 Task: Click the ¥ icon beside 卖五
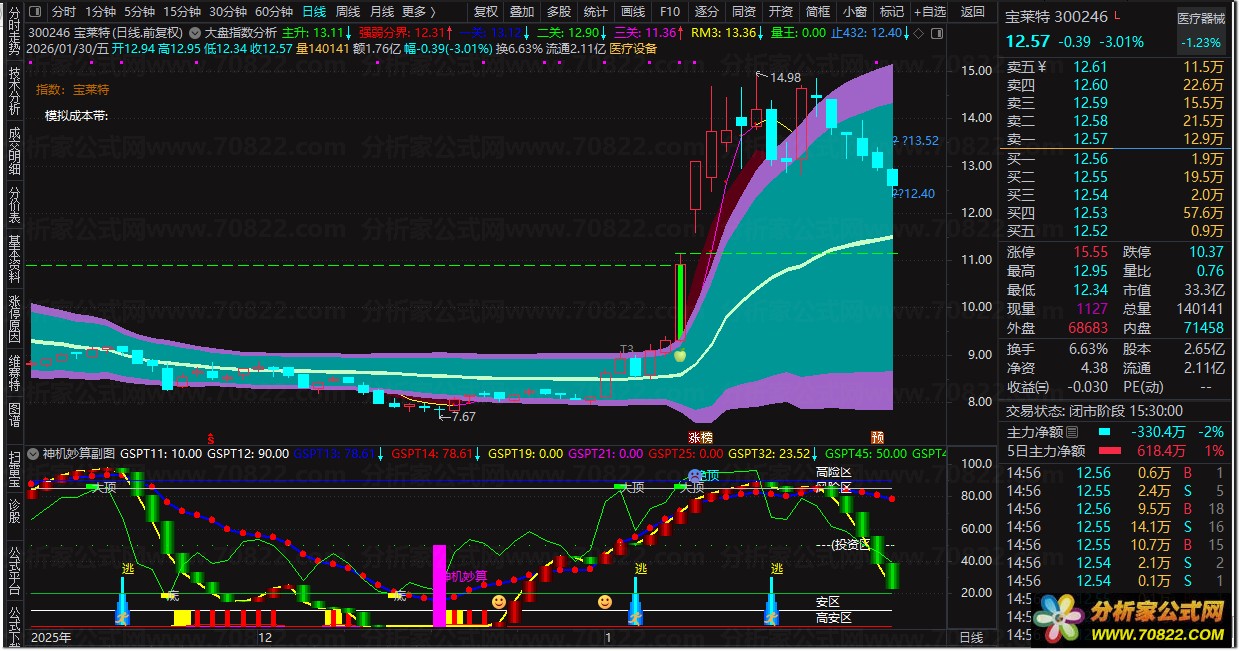click(x=1042, y=67)
